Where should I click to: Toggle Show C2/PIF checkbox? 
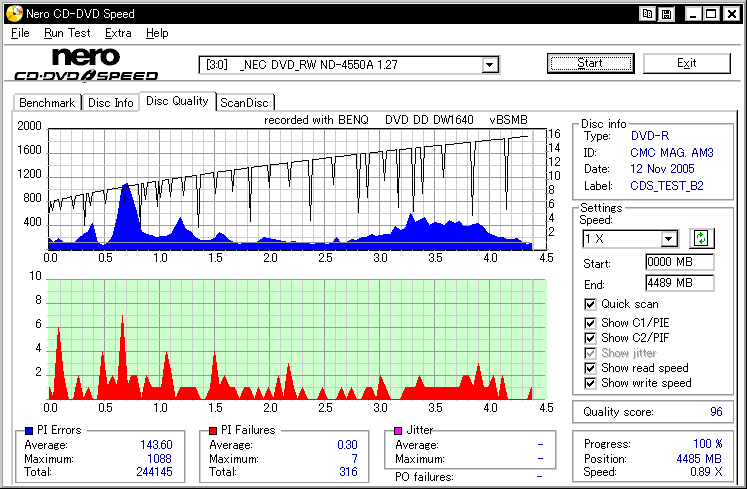(x=590, y=338)
